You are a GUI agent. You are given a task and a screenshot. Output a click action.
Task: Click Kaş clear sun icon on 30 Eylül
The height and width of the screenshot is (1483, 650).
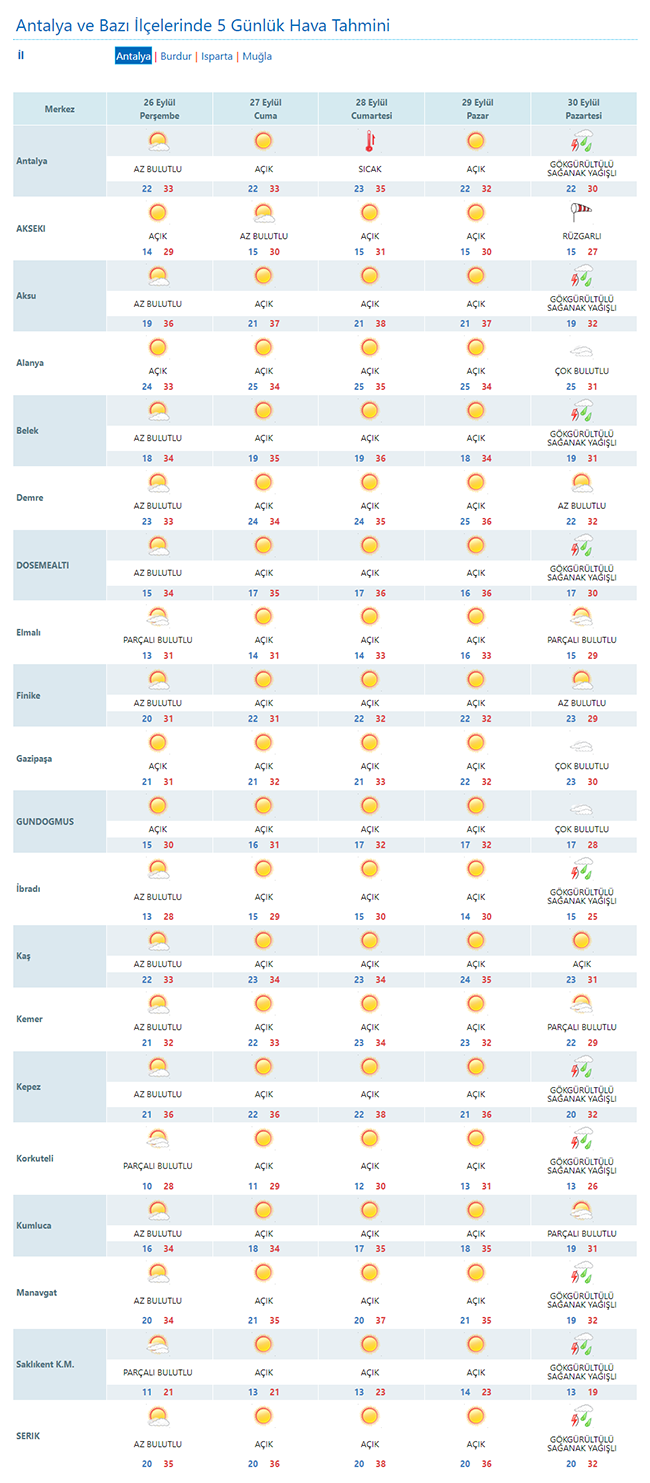pyautogui.click(x=582, y=940)
